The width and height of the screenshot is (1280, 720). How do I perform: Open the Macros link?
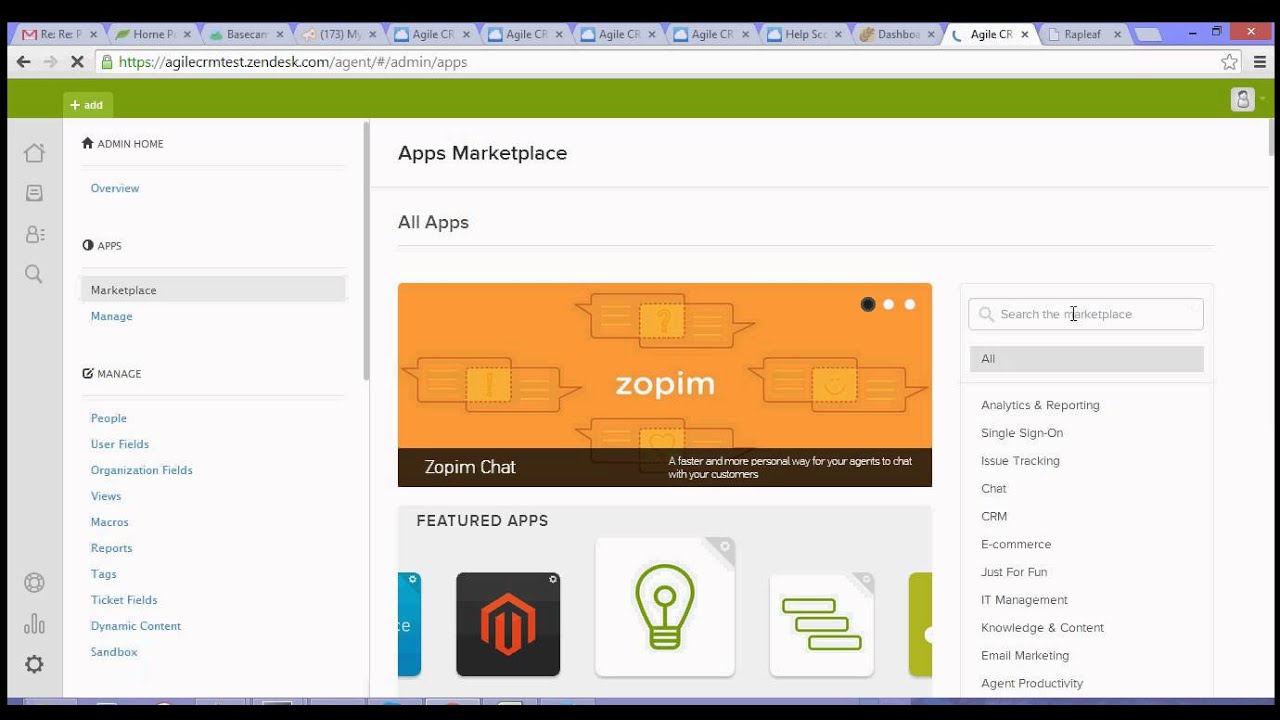[110, 522]
